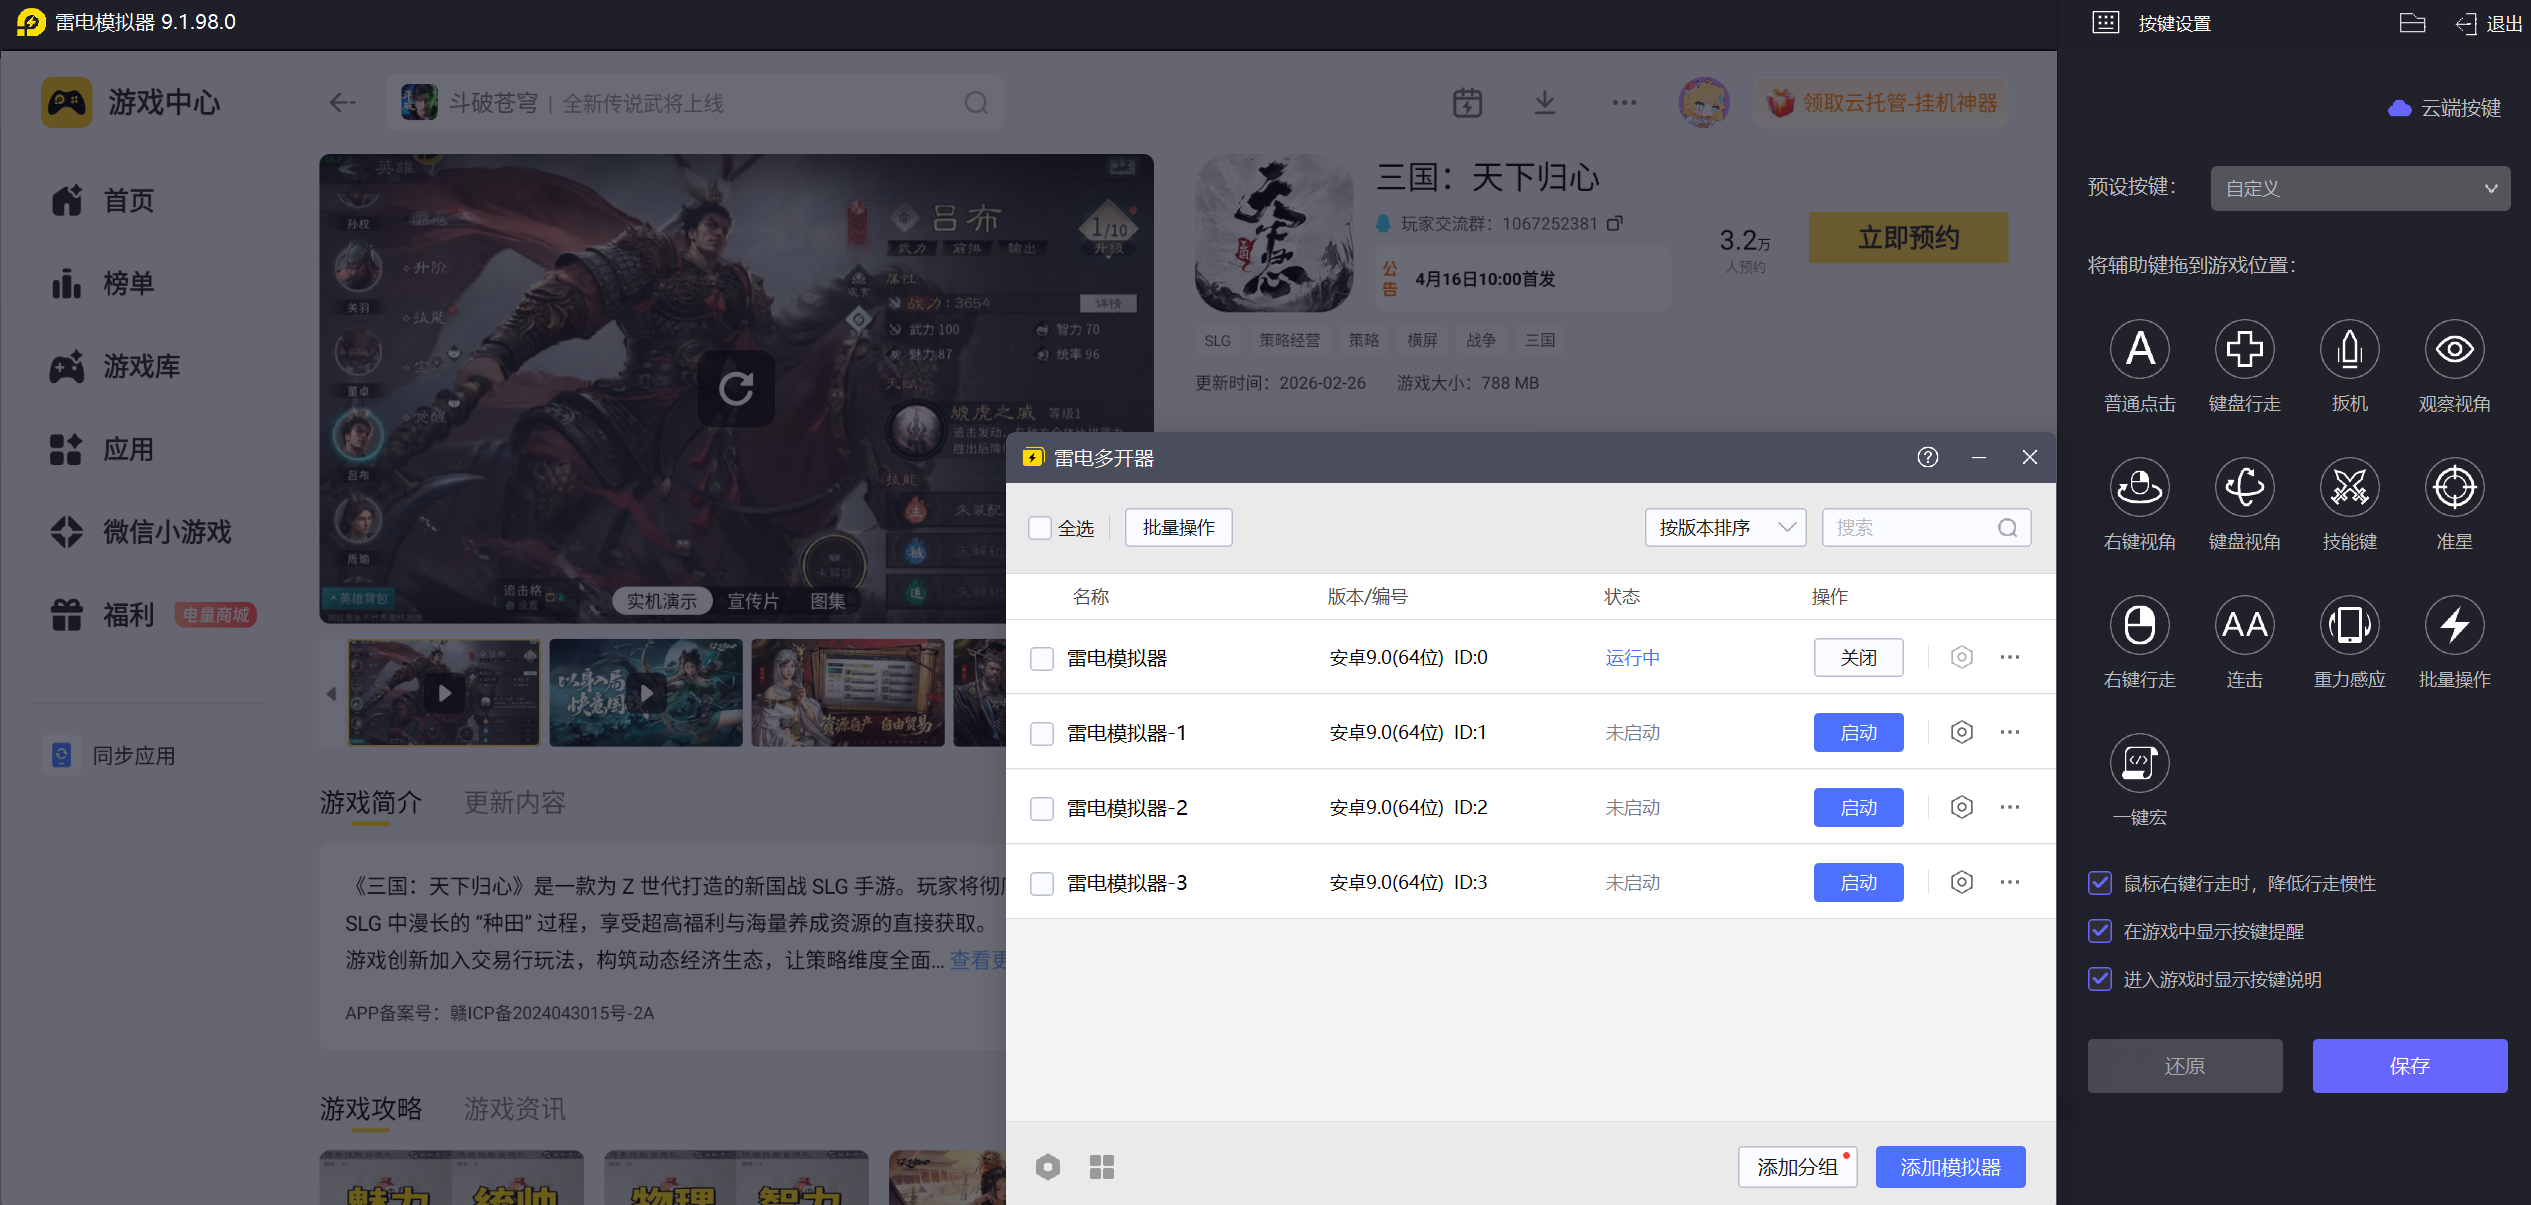Open settings gear for 雷电模拟器-1
Image resolution: width=2531 pixels, height=1205 pixels.
(x=1961, y=732)
